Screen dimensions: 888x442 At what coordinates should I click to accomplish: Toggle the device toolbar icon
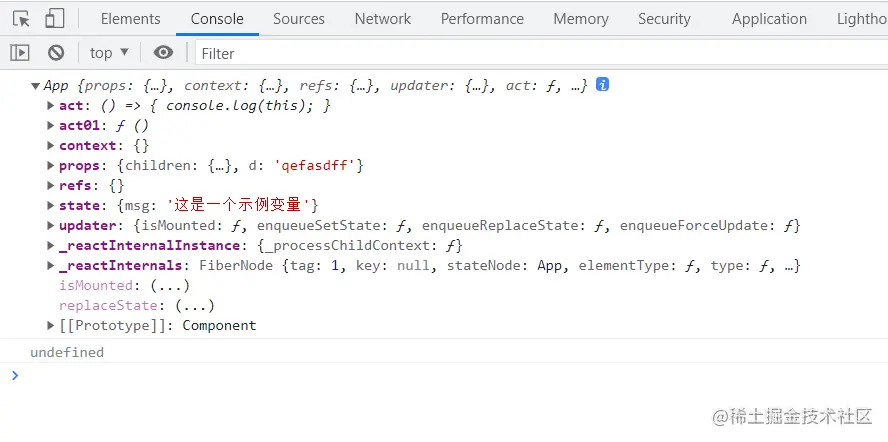(x=54, y=19)
